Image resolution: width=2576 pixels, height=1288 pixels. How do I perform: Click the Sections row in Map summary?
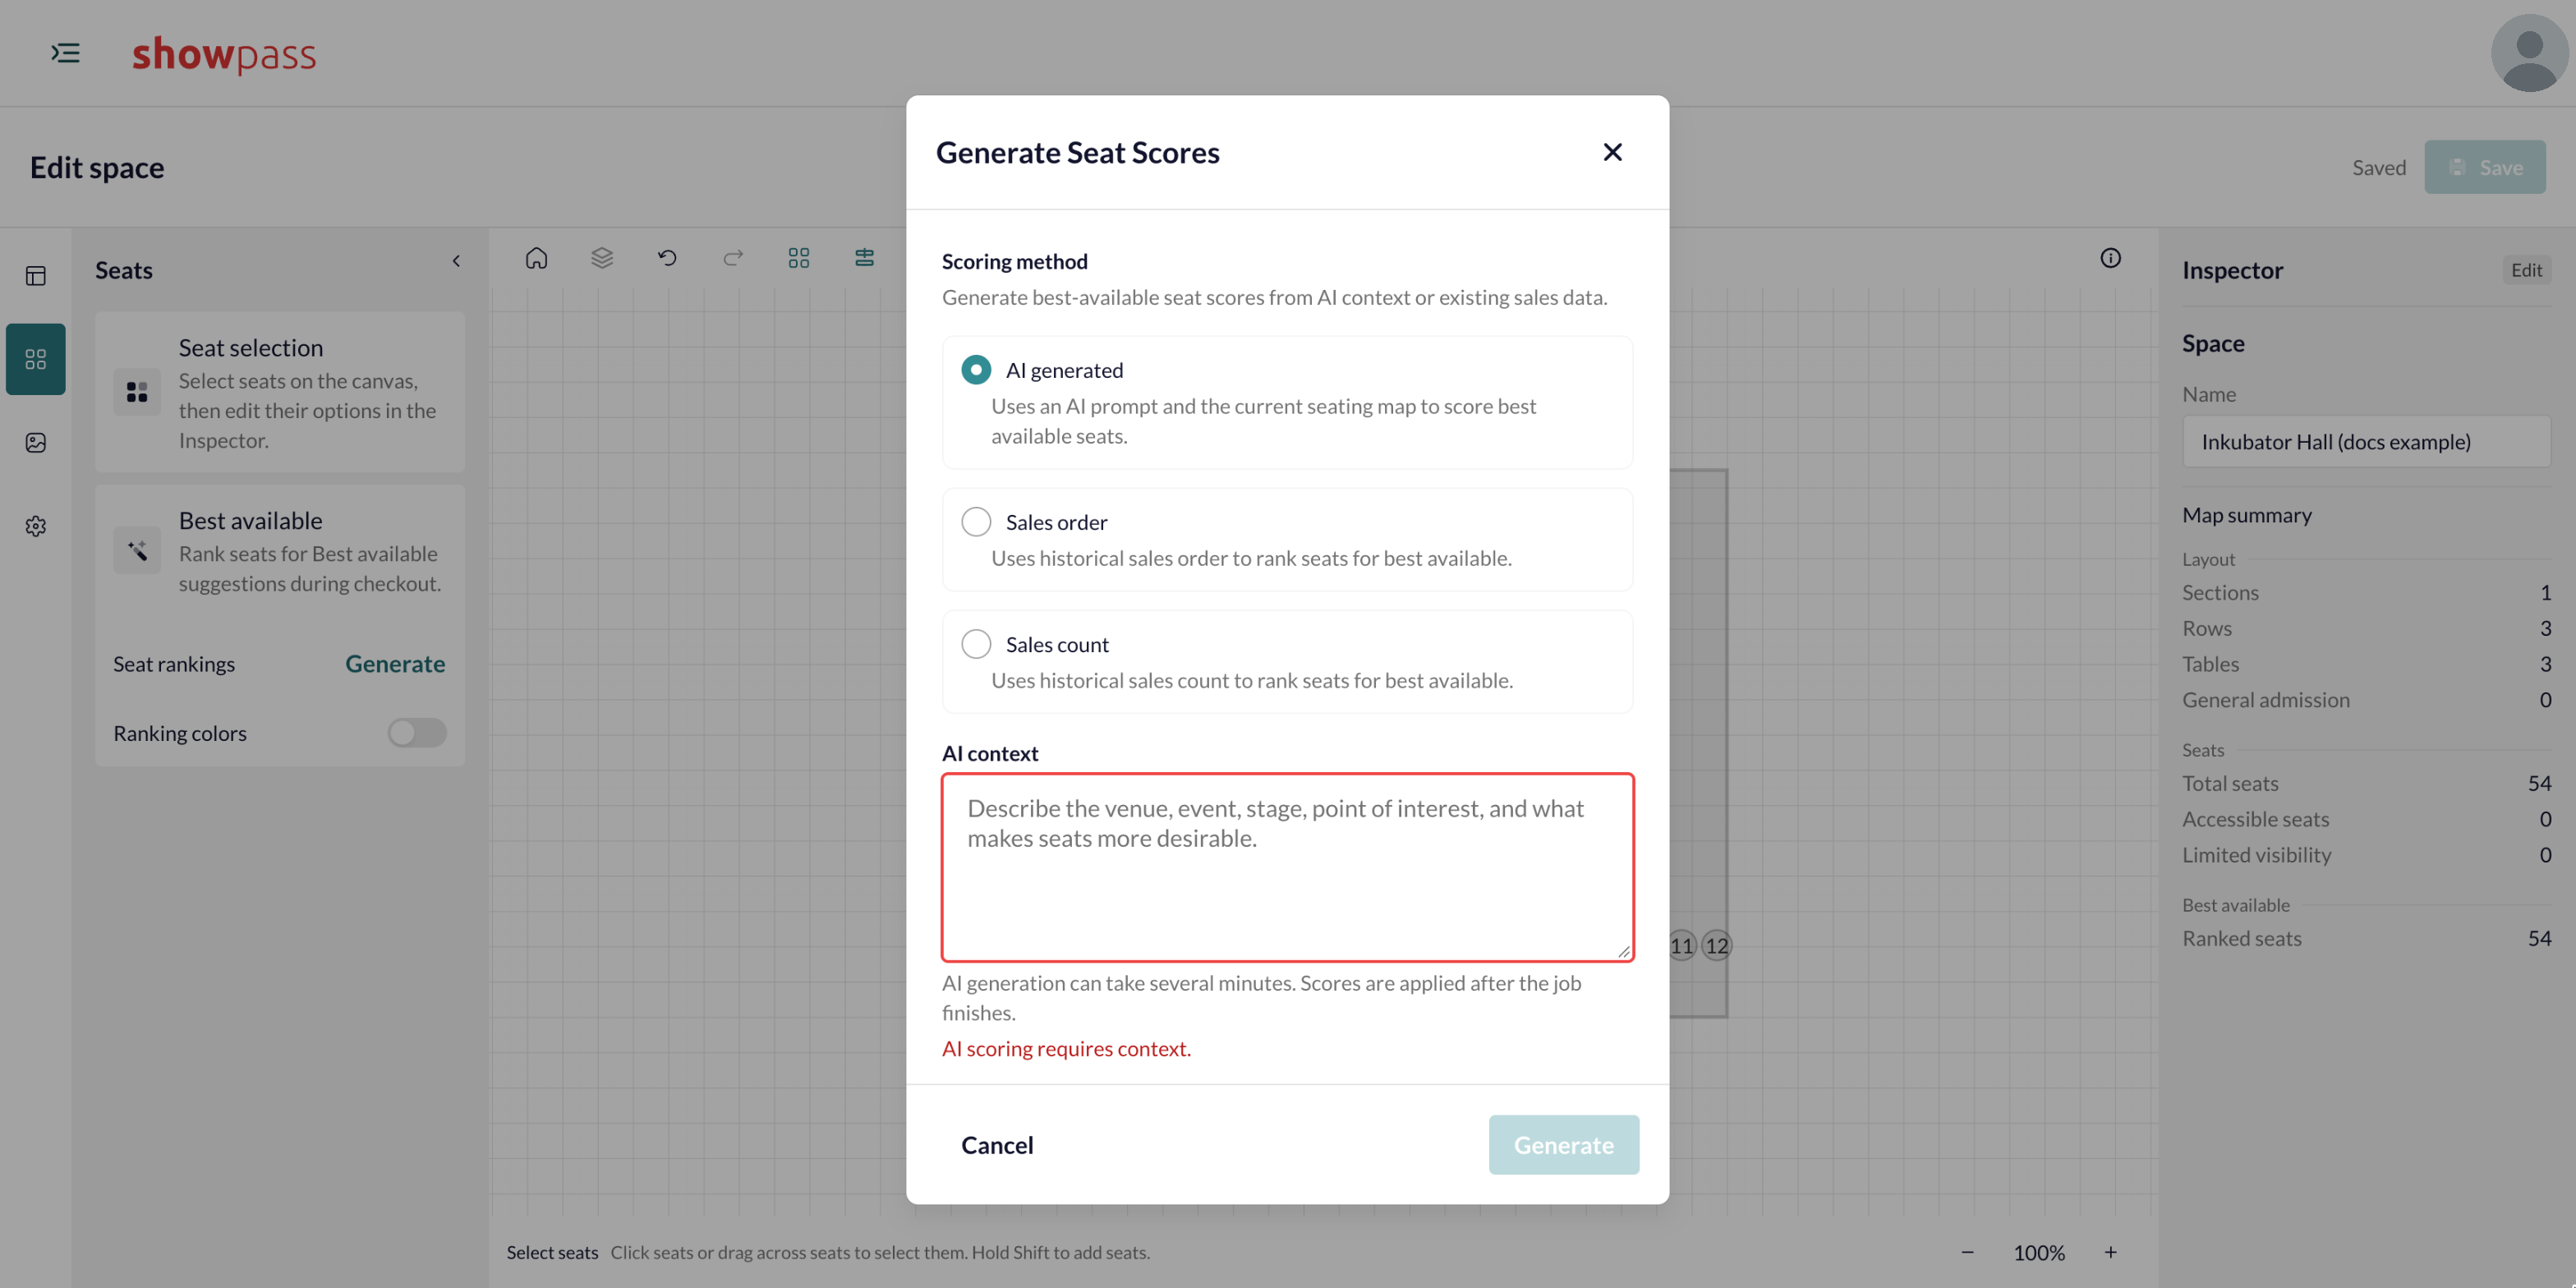2366,592
